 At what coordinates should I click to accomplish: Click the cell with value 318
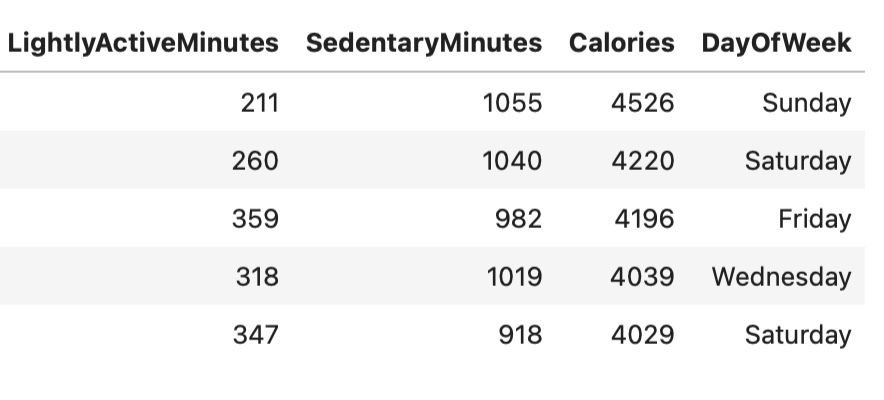pos(257,277)
